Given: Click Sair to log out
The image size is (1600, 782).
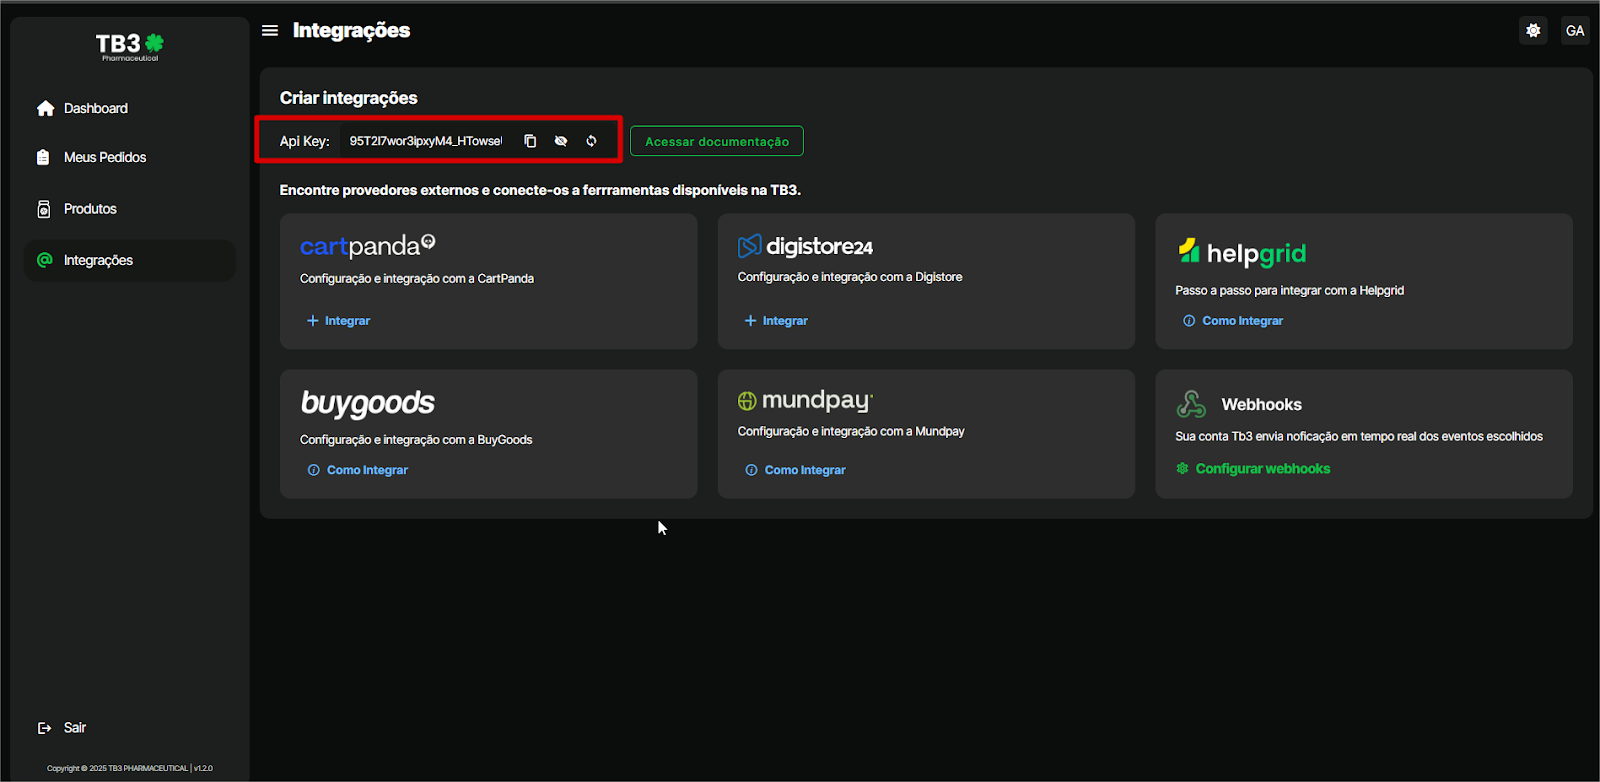Looking at the screenshot, I should click(x=74, y=728).
